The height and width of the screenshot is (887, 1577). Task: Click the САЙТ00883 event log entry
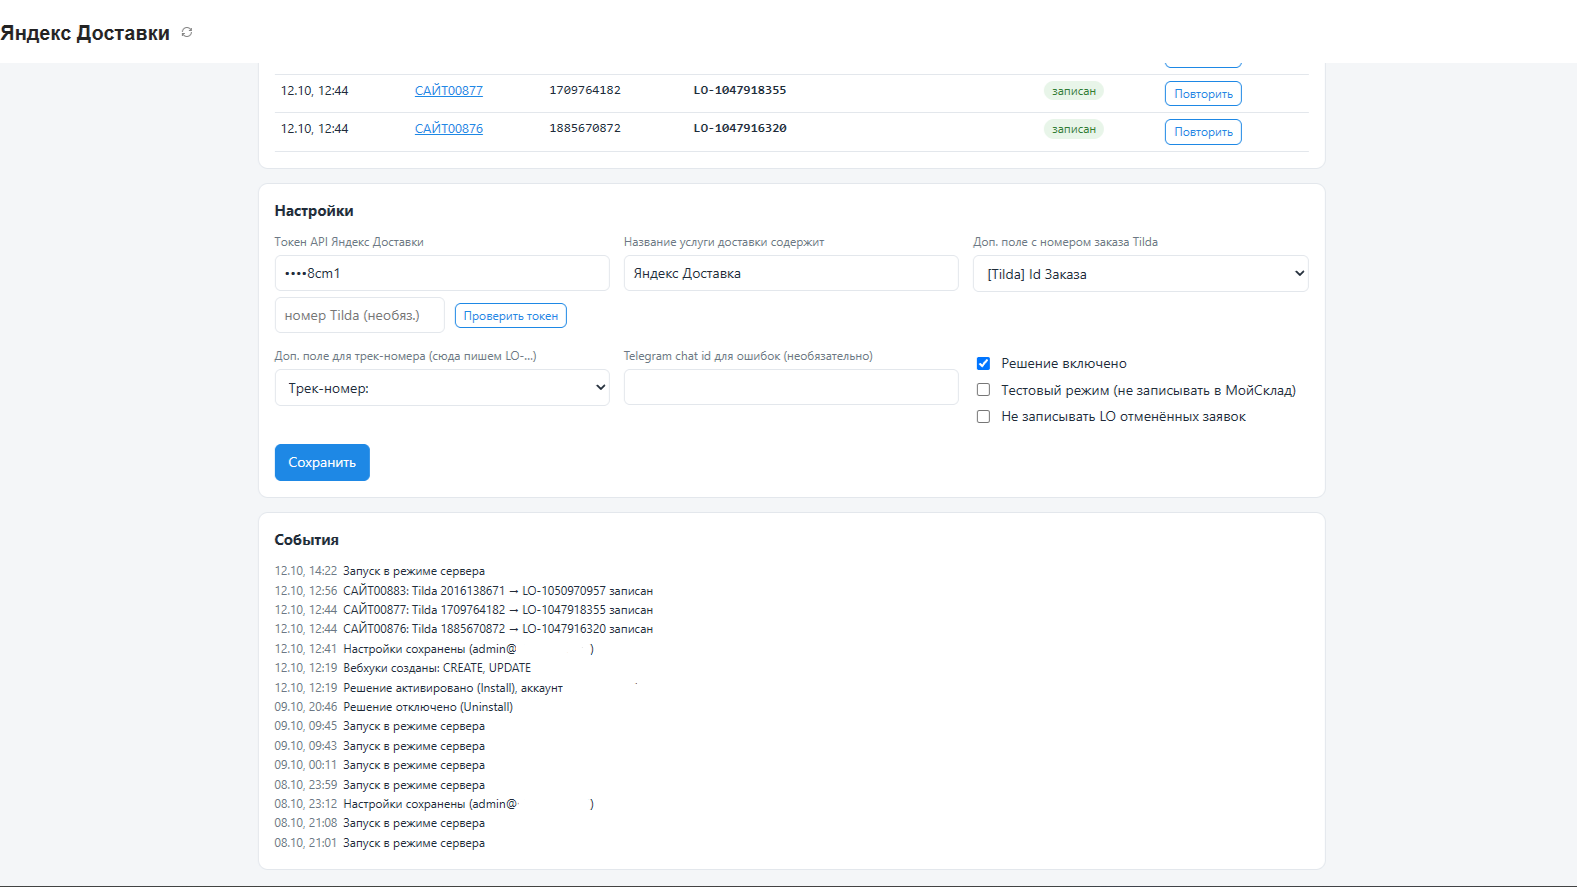click(x=464, y=591)
